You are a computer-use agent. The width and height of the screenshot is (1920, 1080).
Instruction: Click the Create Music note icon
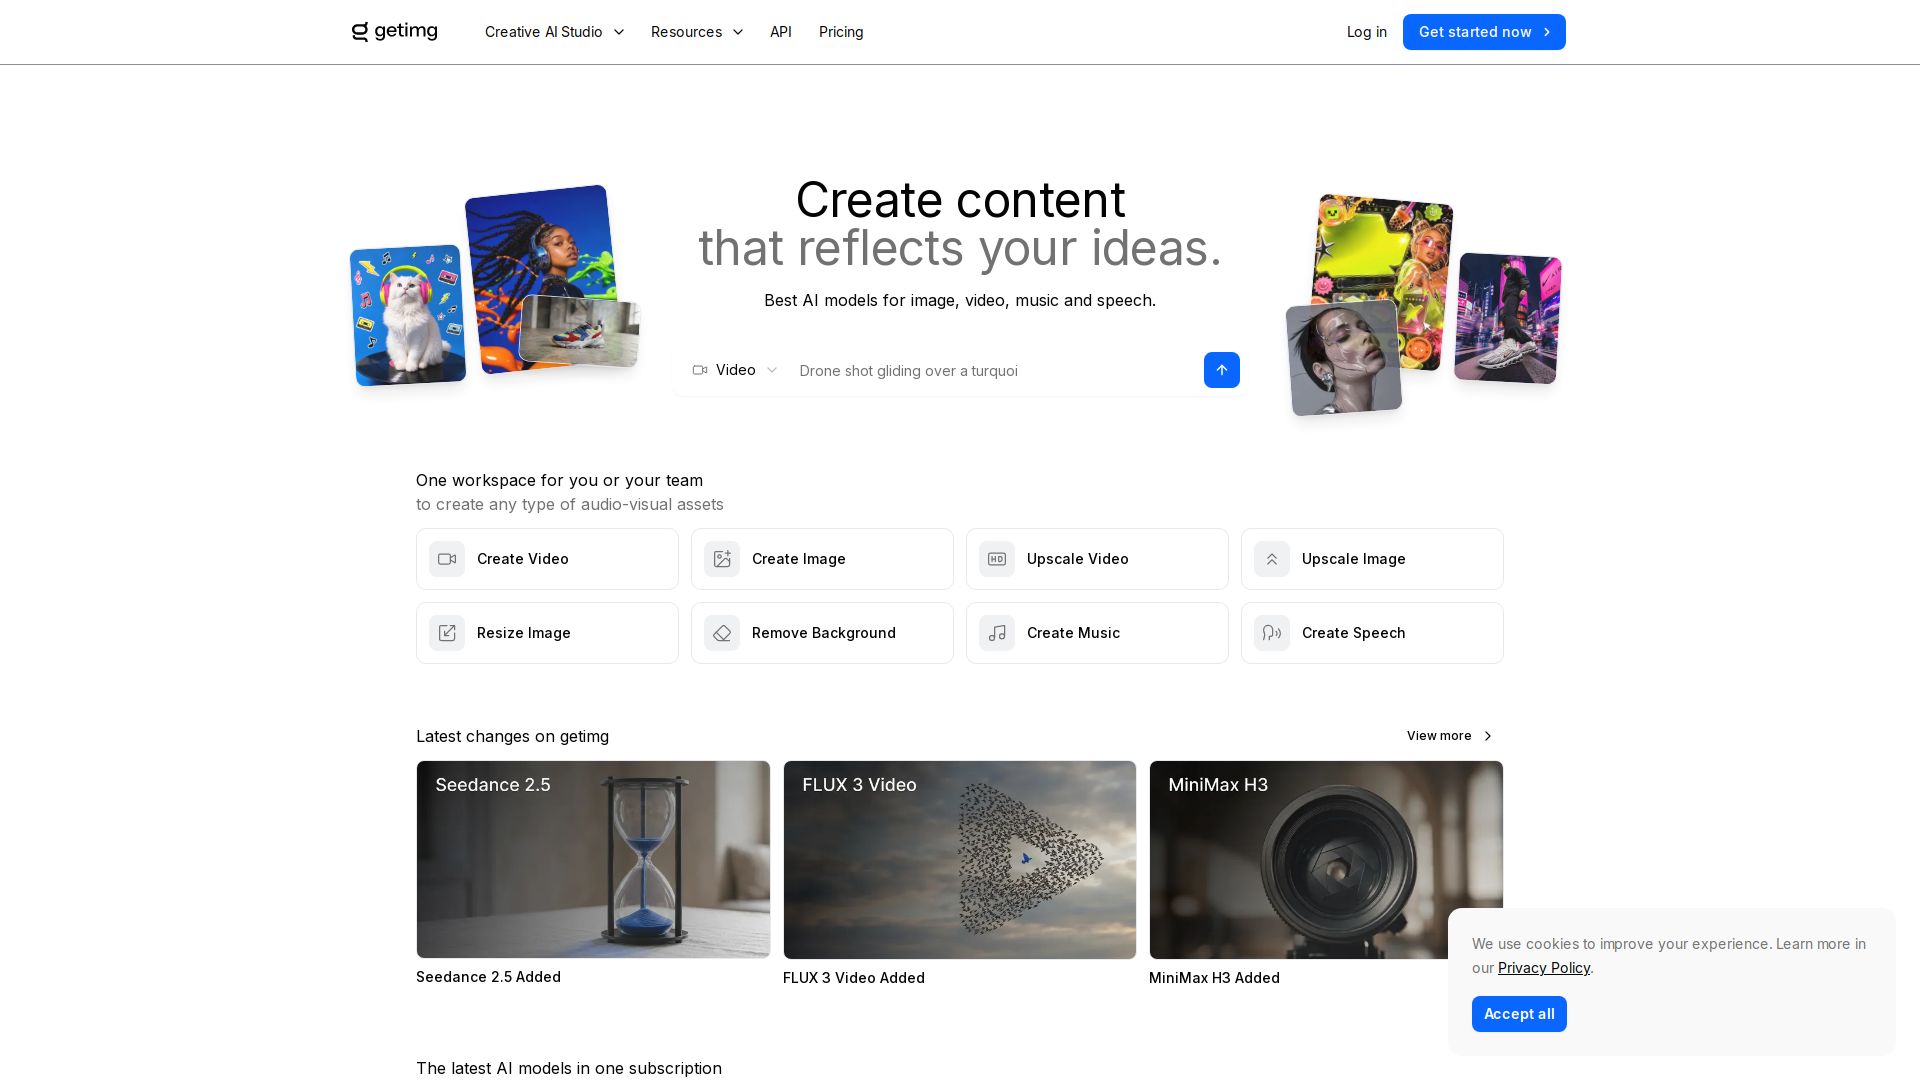[997, 633]
